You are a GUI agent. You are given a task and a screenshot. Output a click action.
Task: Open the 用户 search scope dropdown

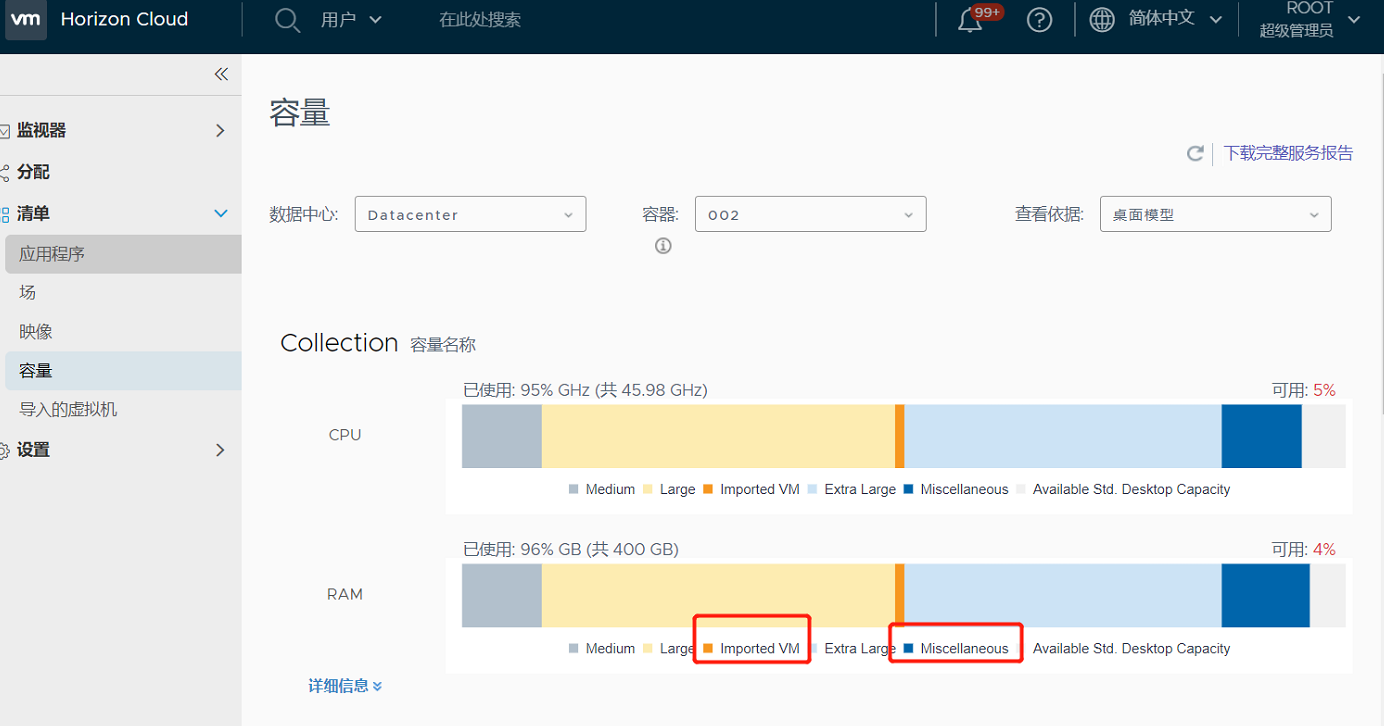[351, 20]
